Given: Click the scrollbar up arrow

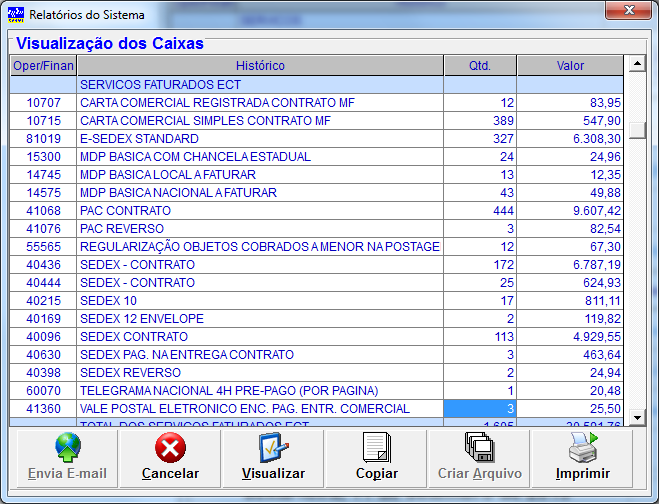Looking at the screenshot, I should click(637, 63).
